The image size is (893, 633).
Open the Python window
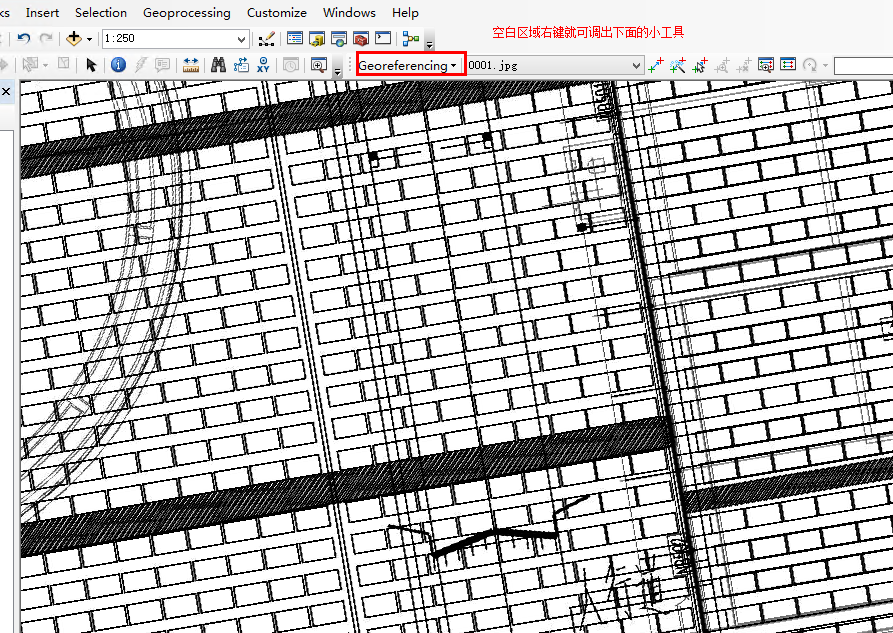(382, 38)
